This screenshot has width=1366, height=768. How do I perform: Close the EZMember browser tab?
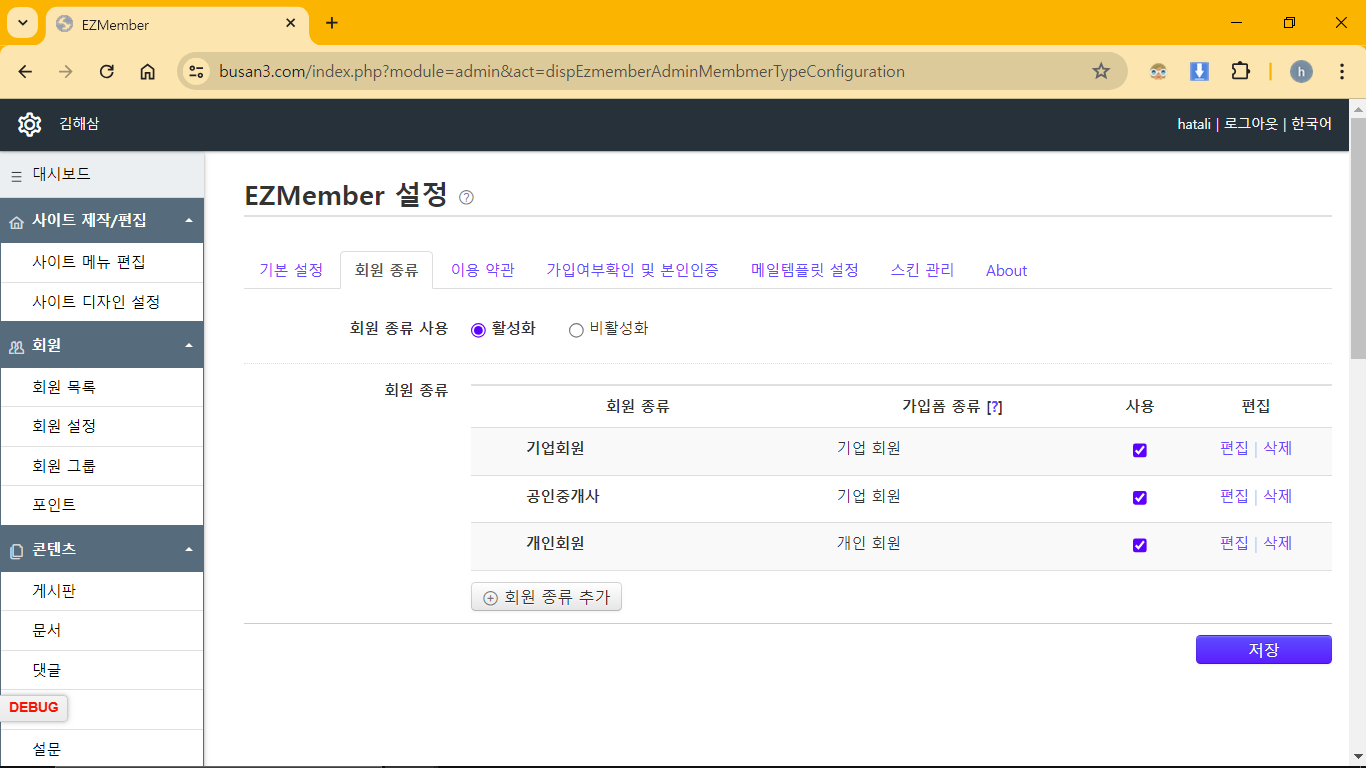[290, 23]
